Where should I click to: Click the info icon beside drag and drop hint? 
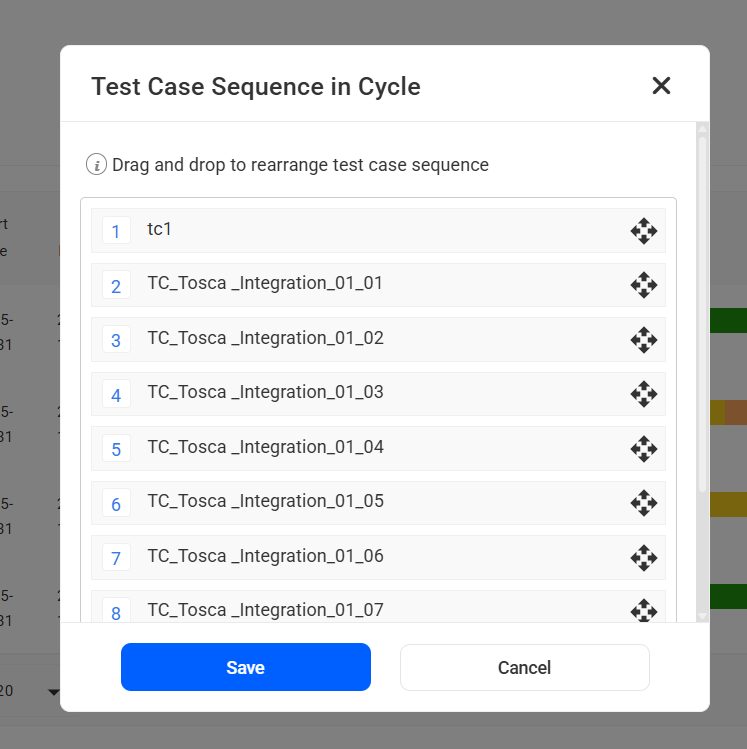(x=96, y=165)
